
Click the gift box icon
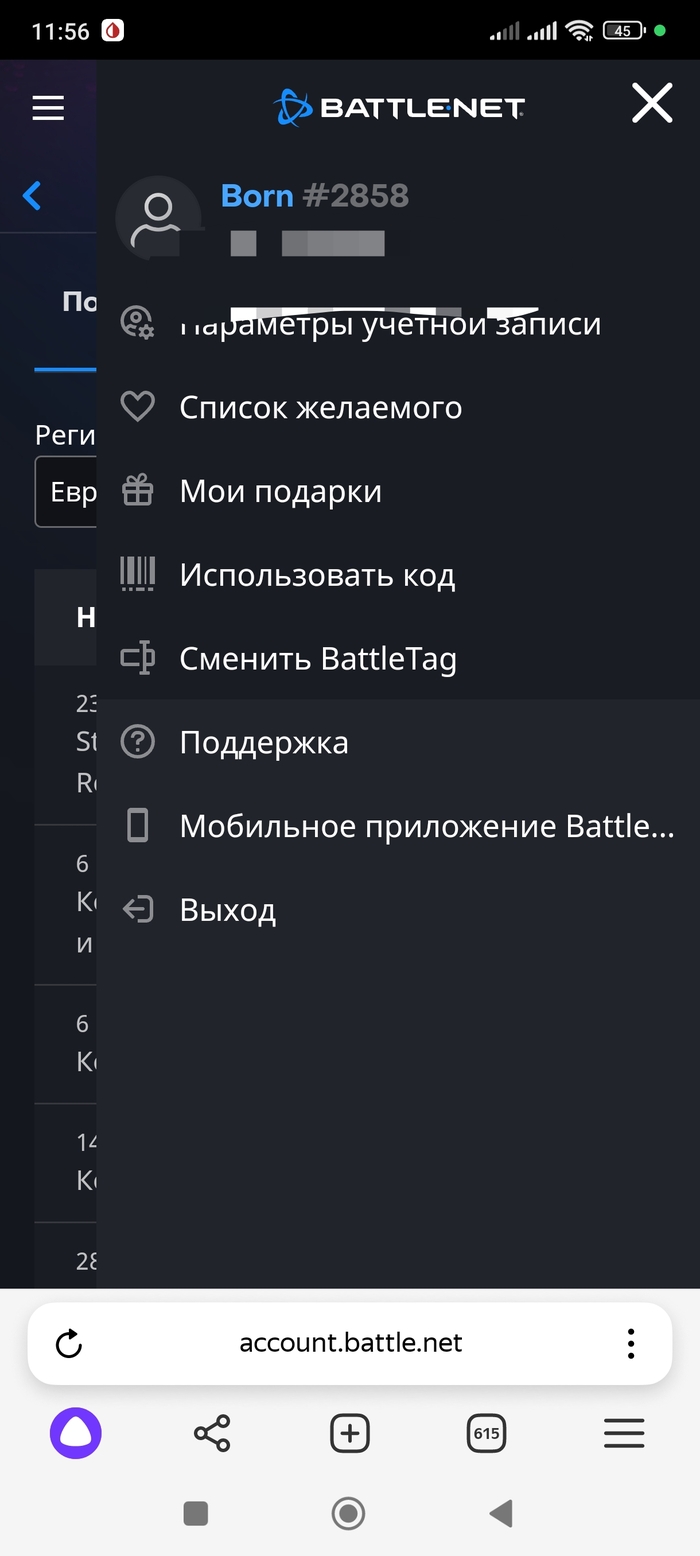tap(137, 490)
